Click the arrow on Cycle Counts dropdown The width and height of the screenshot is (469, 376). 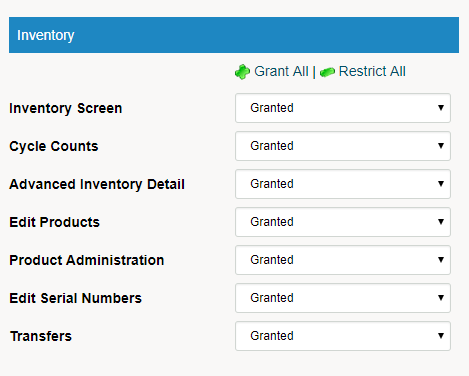coord(441,146)
